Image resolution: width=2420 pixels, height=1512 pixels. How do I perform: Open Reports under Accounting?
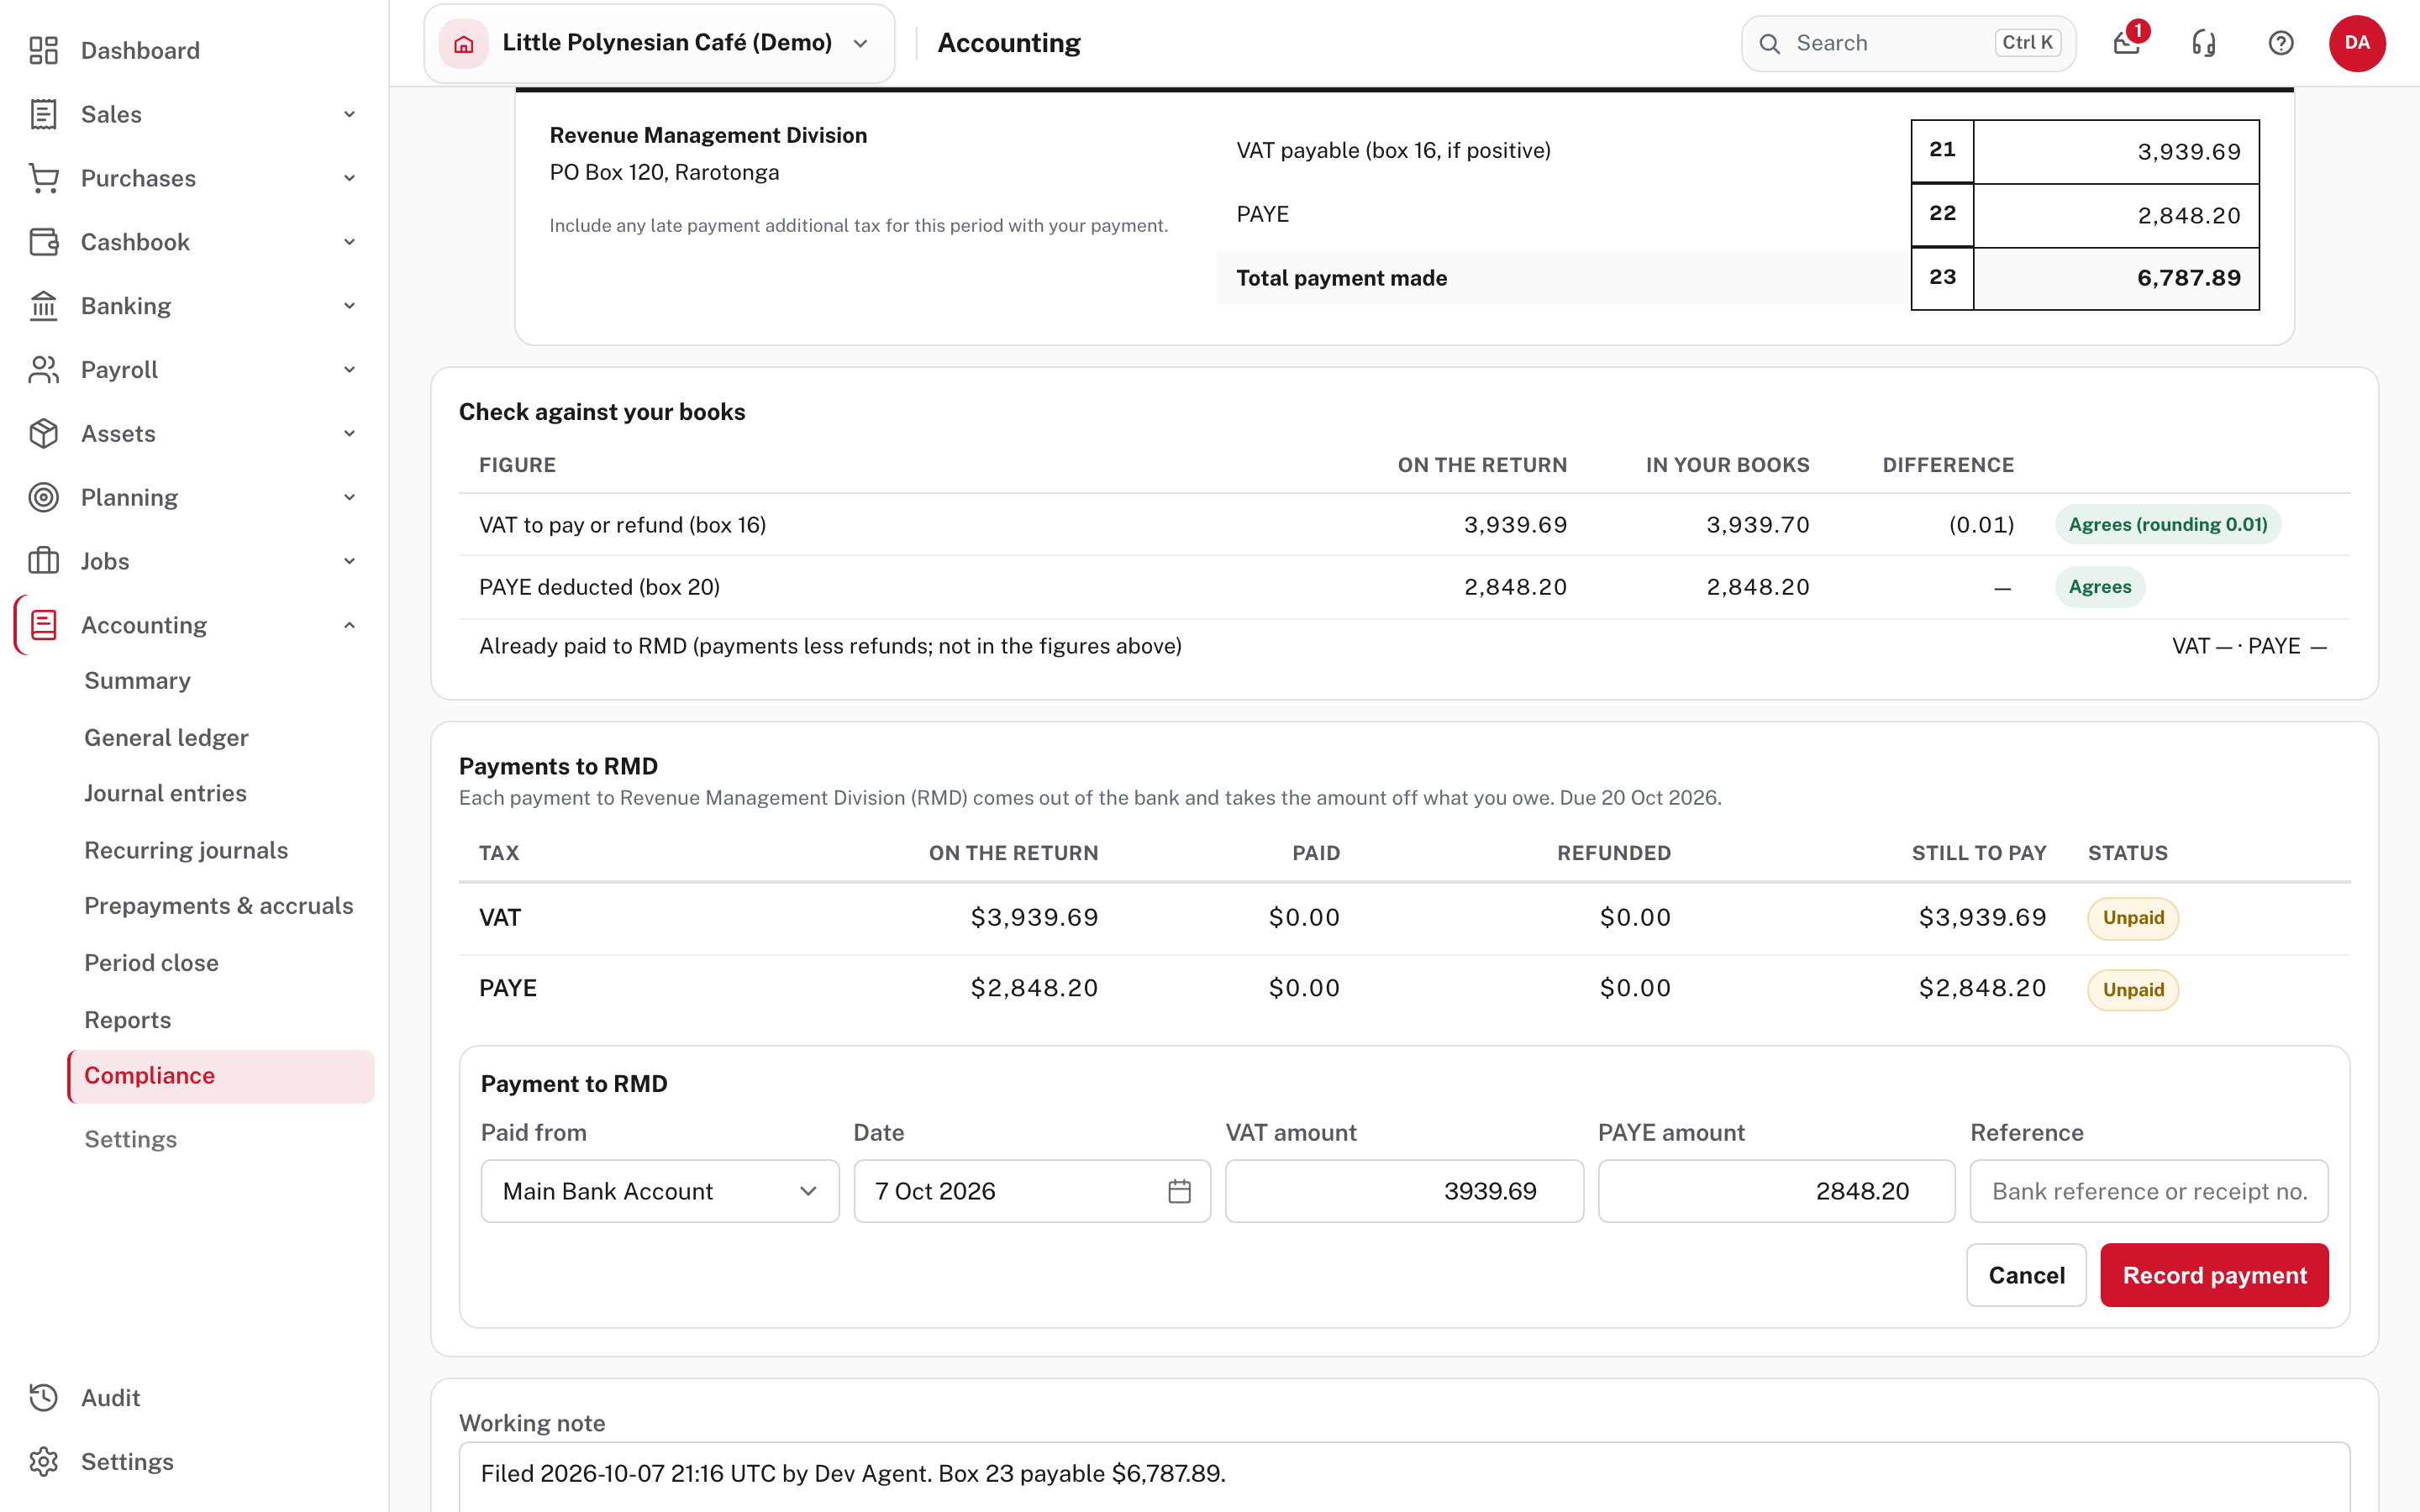click(x=127, y=1019)
